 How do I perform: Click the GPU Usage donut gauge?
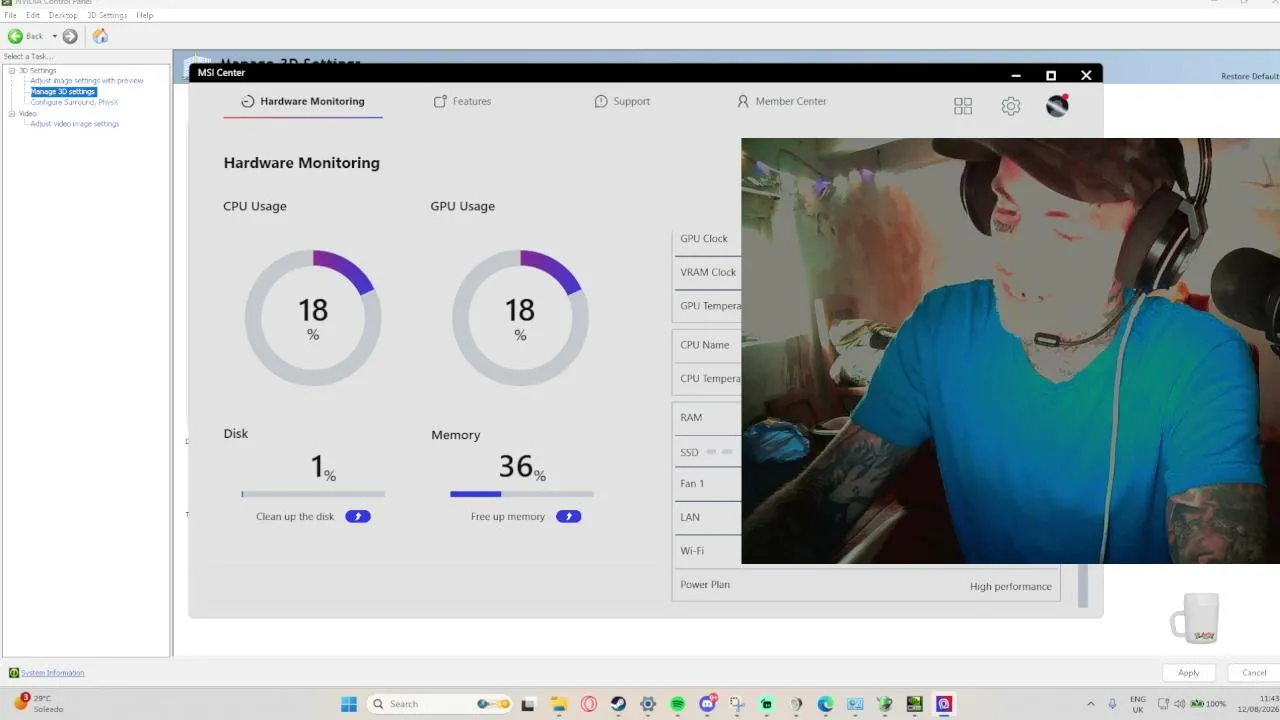tap(520, 318)
